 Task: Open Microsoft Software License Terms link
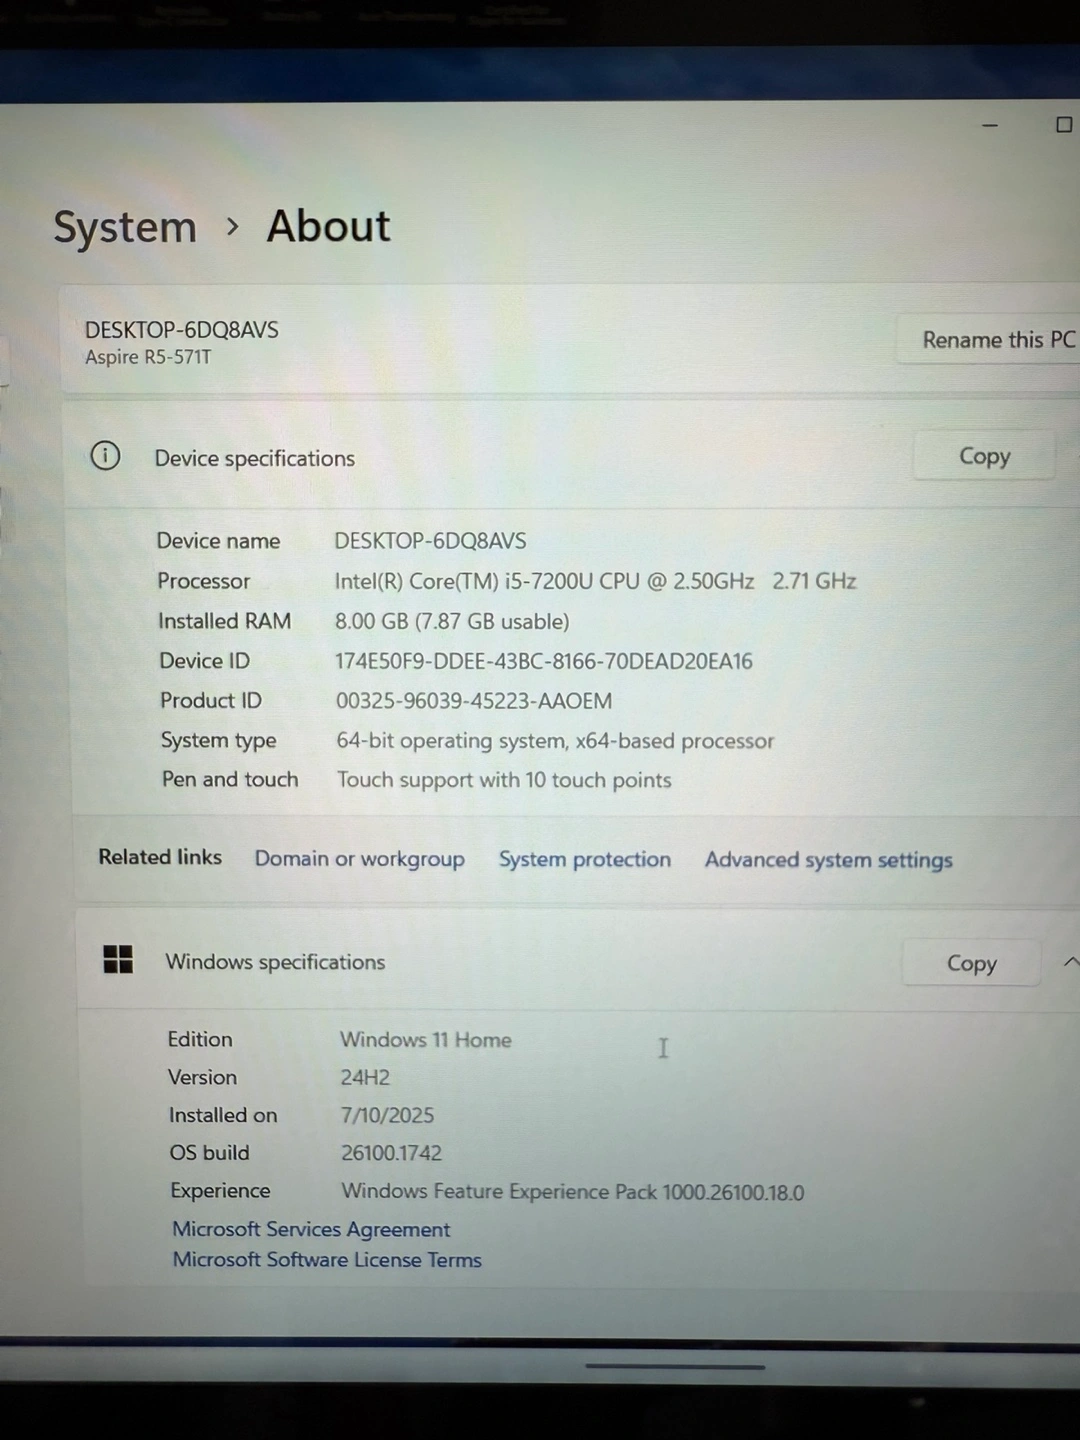pos(327,1260)
